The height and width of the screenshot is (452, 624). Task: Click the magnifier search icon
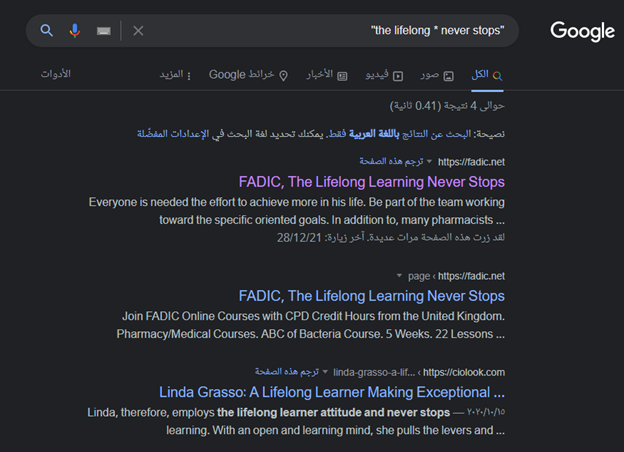pyautogui.click(x=46, y=31)
